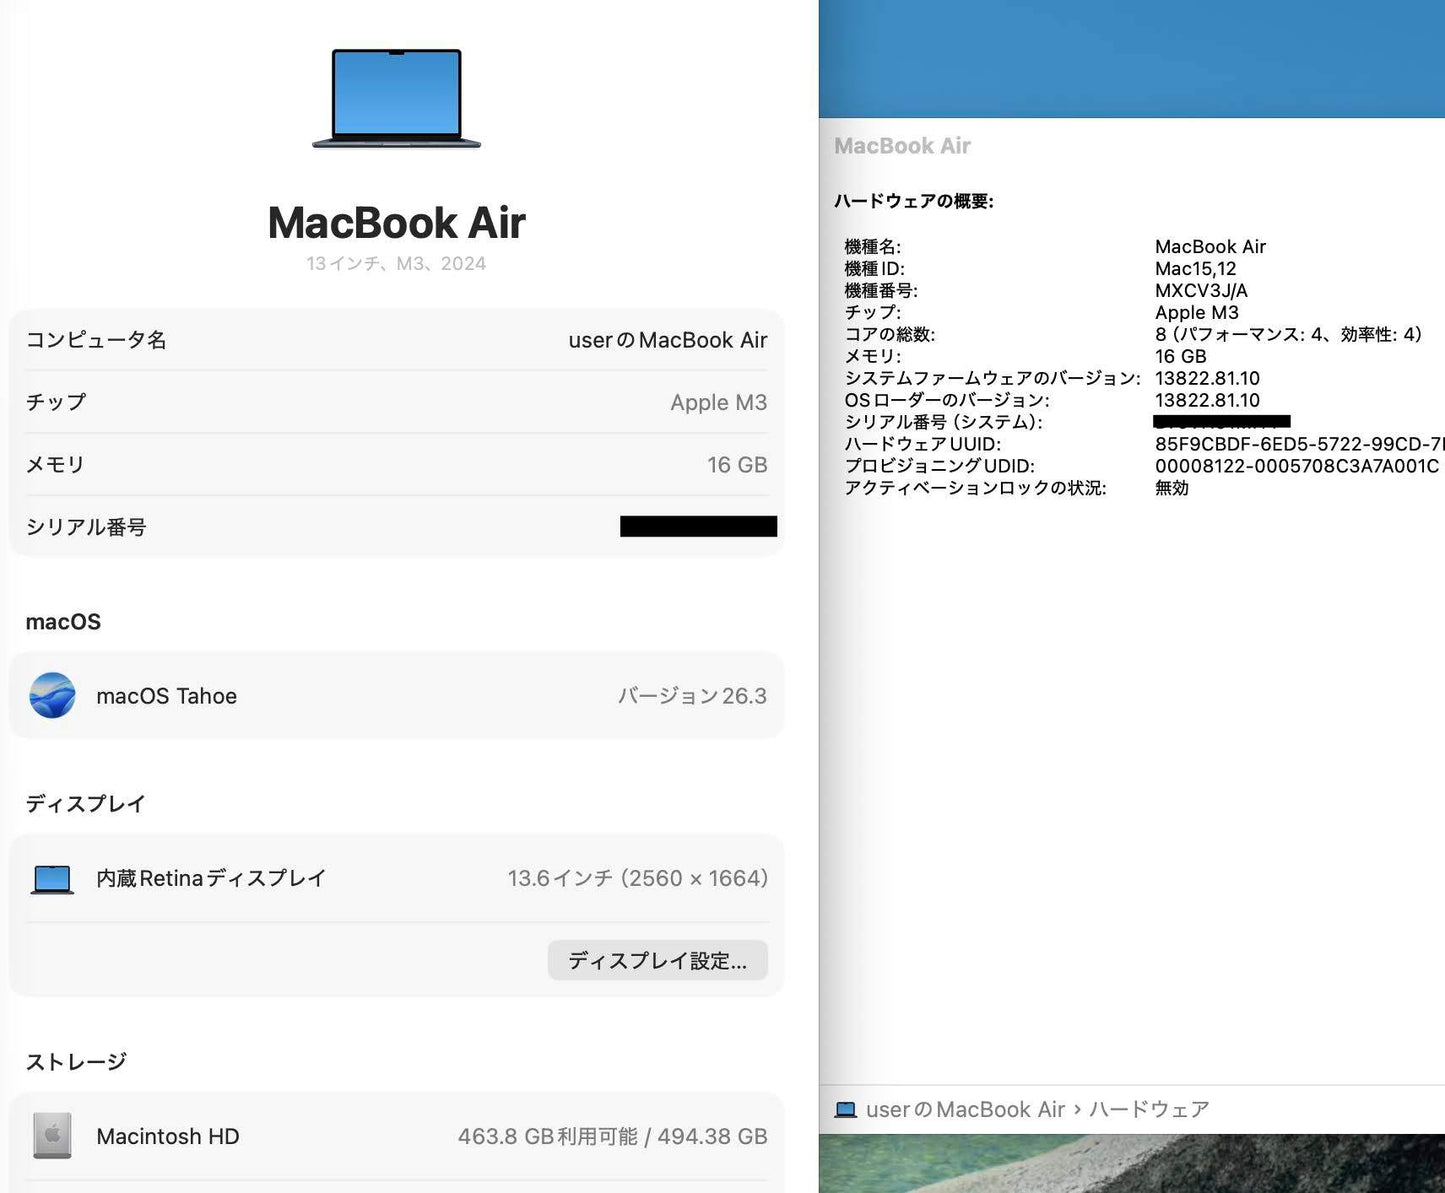Click the hardware UUID value starting '85F9CBDF'
The height and width of the screenshot is (1193, 1445).
[x=1299, y=444]
